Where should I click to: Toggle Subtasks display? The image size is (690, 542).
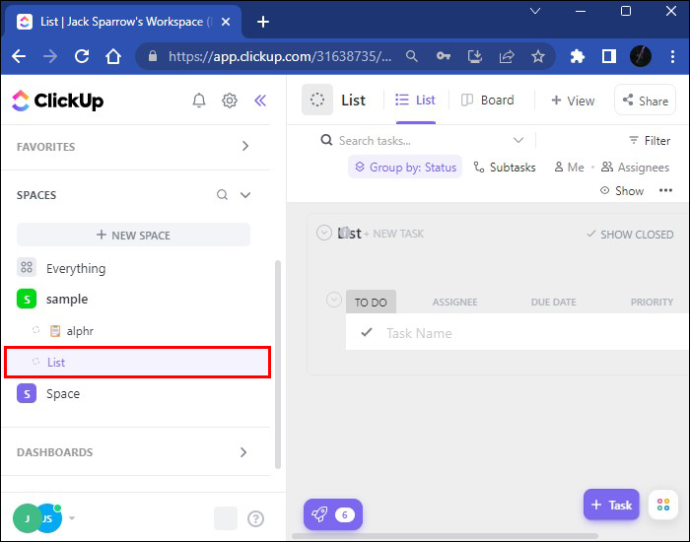click(504, 167)
